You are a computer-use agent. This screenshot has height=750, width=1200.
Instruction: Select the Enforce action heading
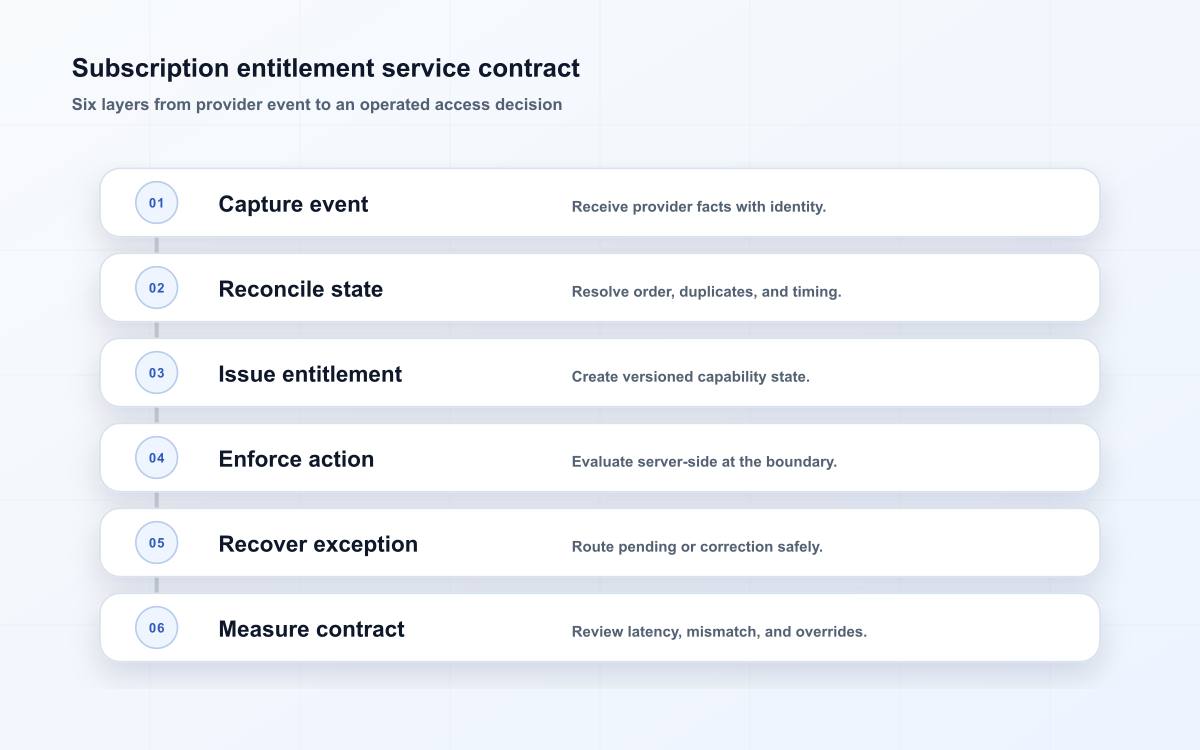pos(296,459)
